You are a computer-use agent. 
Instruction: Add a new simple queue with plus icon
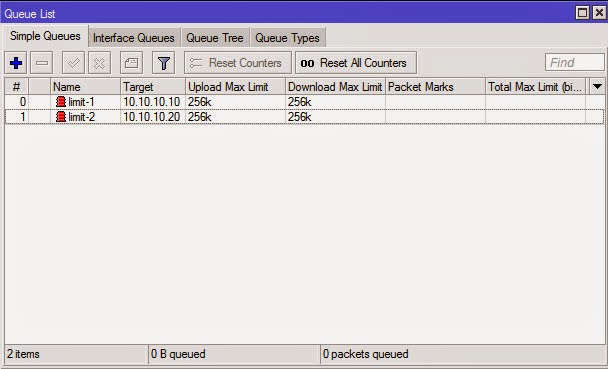16,63
